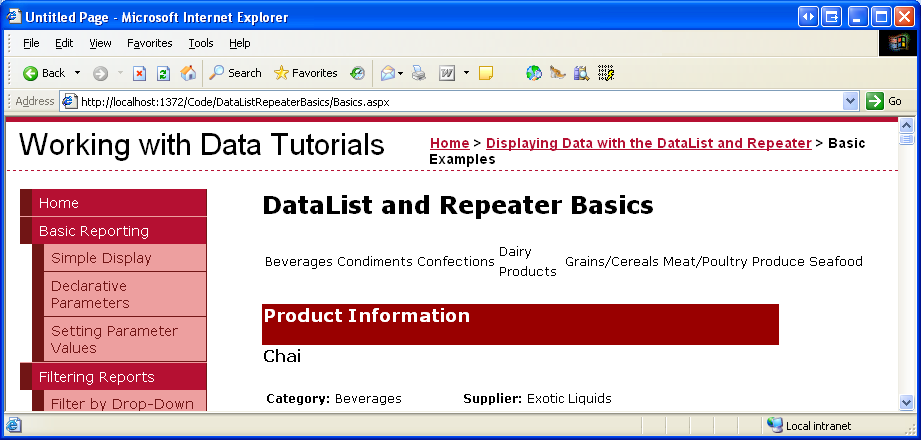Screen dimensions: 921x440
Task: Follow the Home breadcrumb link
Action: coord(449,143)
